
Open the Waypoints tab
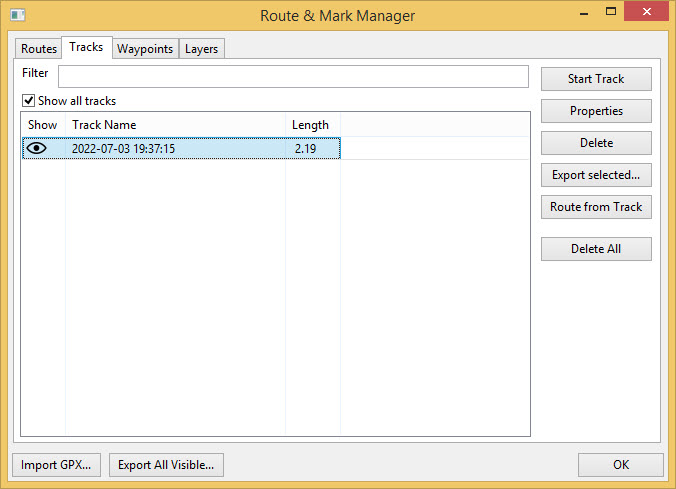pyautogui.click(x=145, y=49)
